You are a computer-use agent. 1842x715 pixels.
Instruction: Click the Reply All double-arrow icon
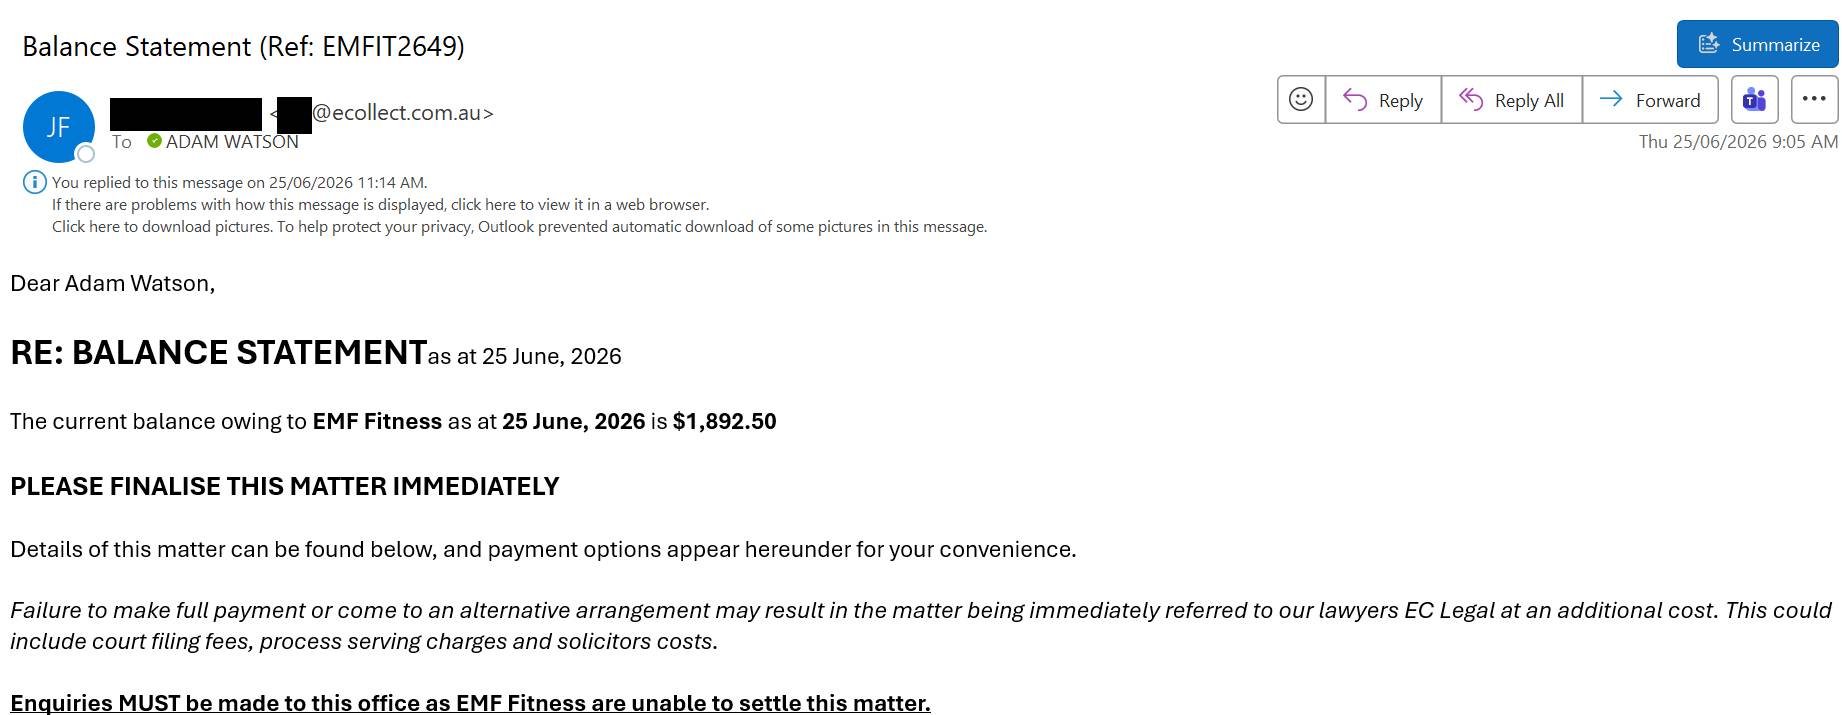(1470, 99)
